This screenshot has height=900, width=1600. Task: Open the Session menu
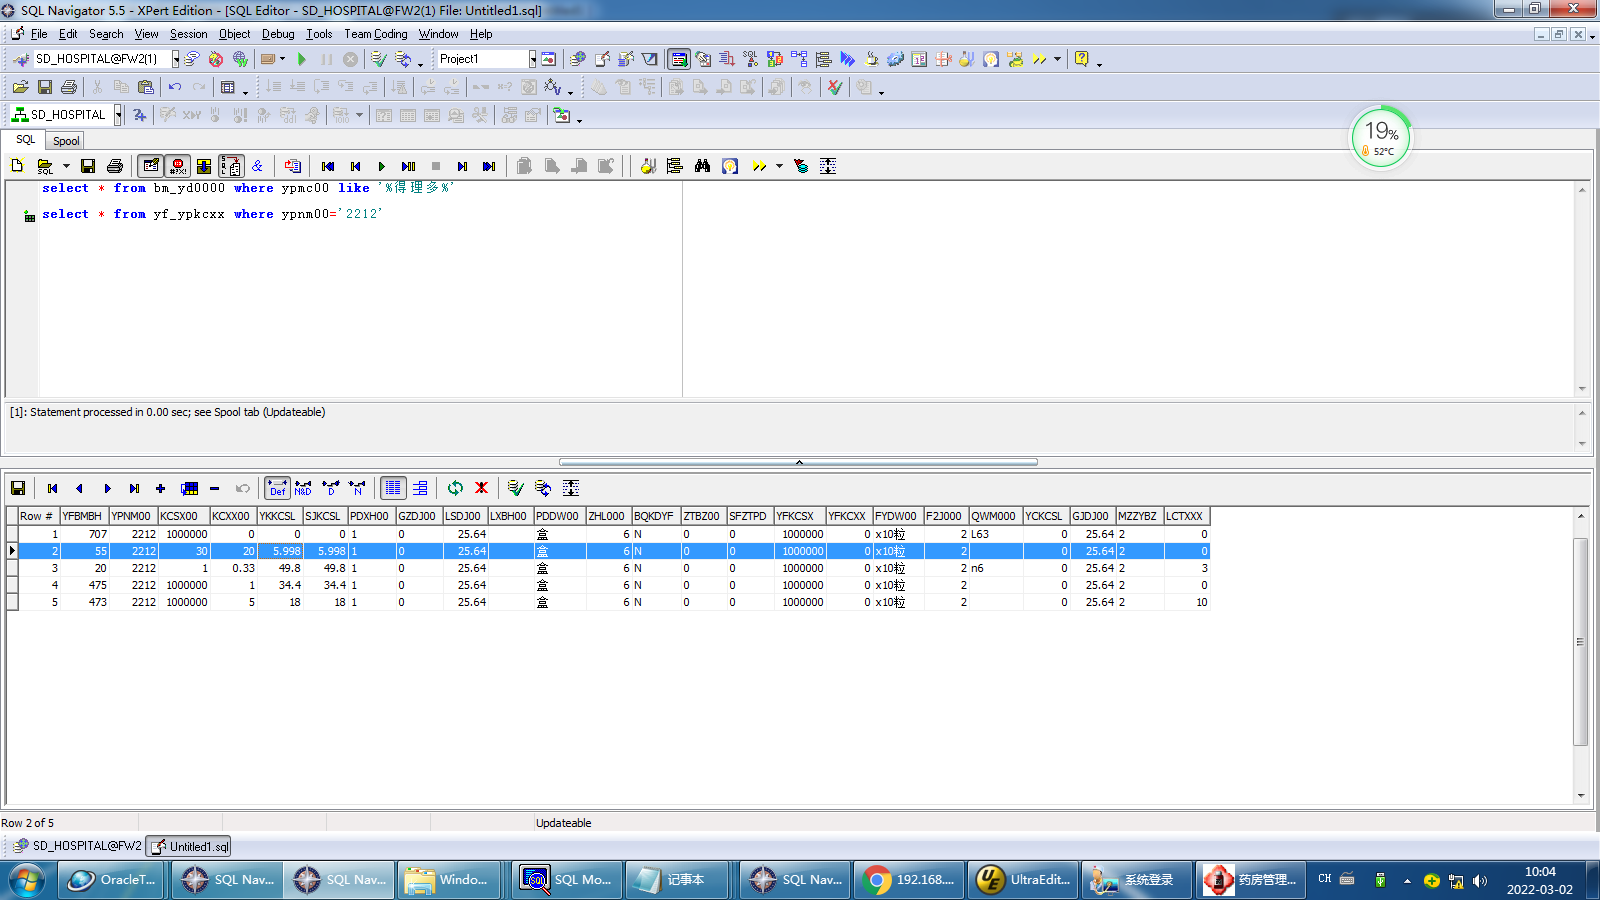pos(188,34)
